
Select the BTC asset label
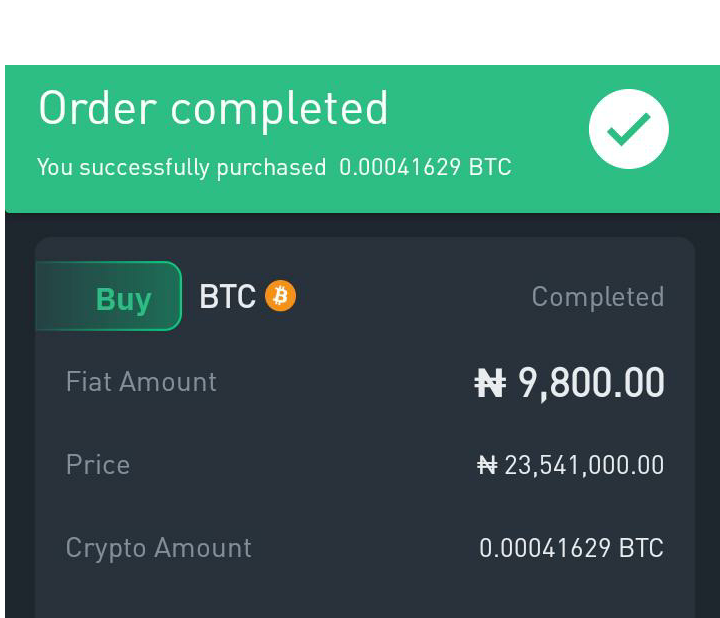pyautogui.click(x=227, y=296)
